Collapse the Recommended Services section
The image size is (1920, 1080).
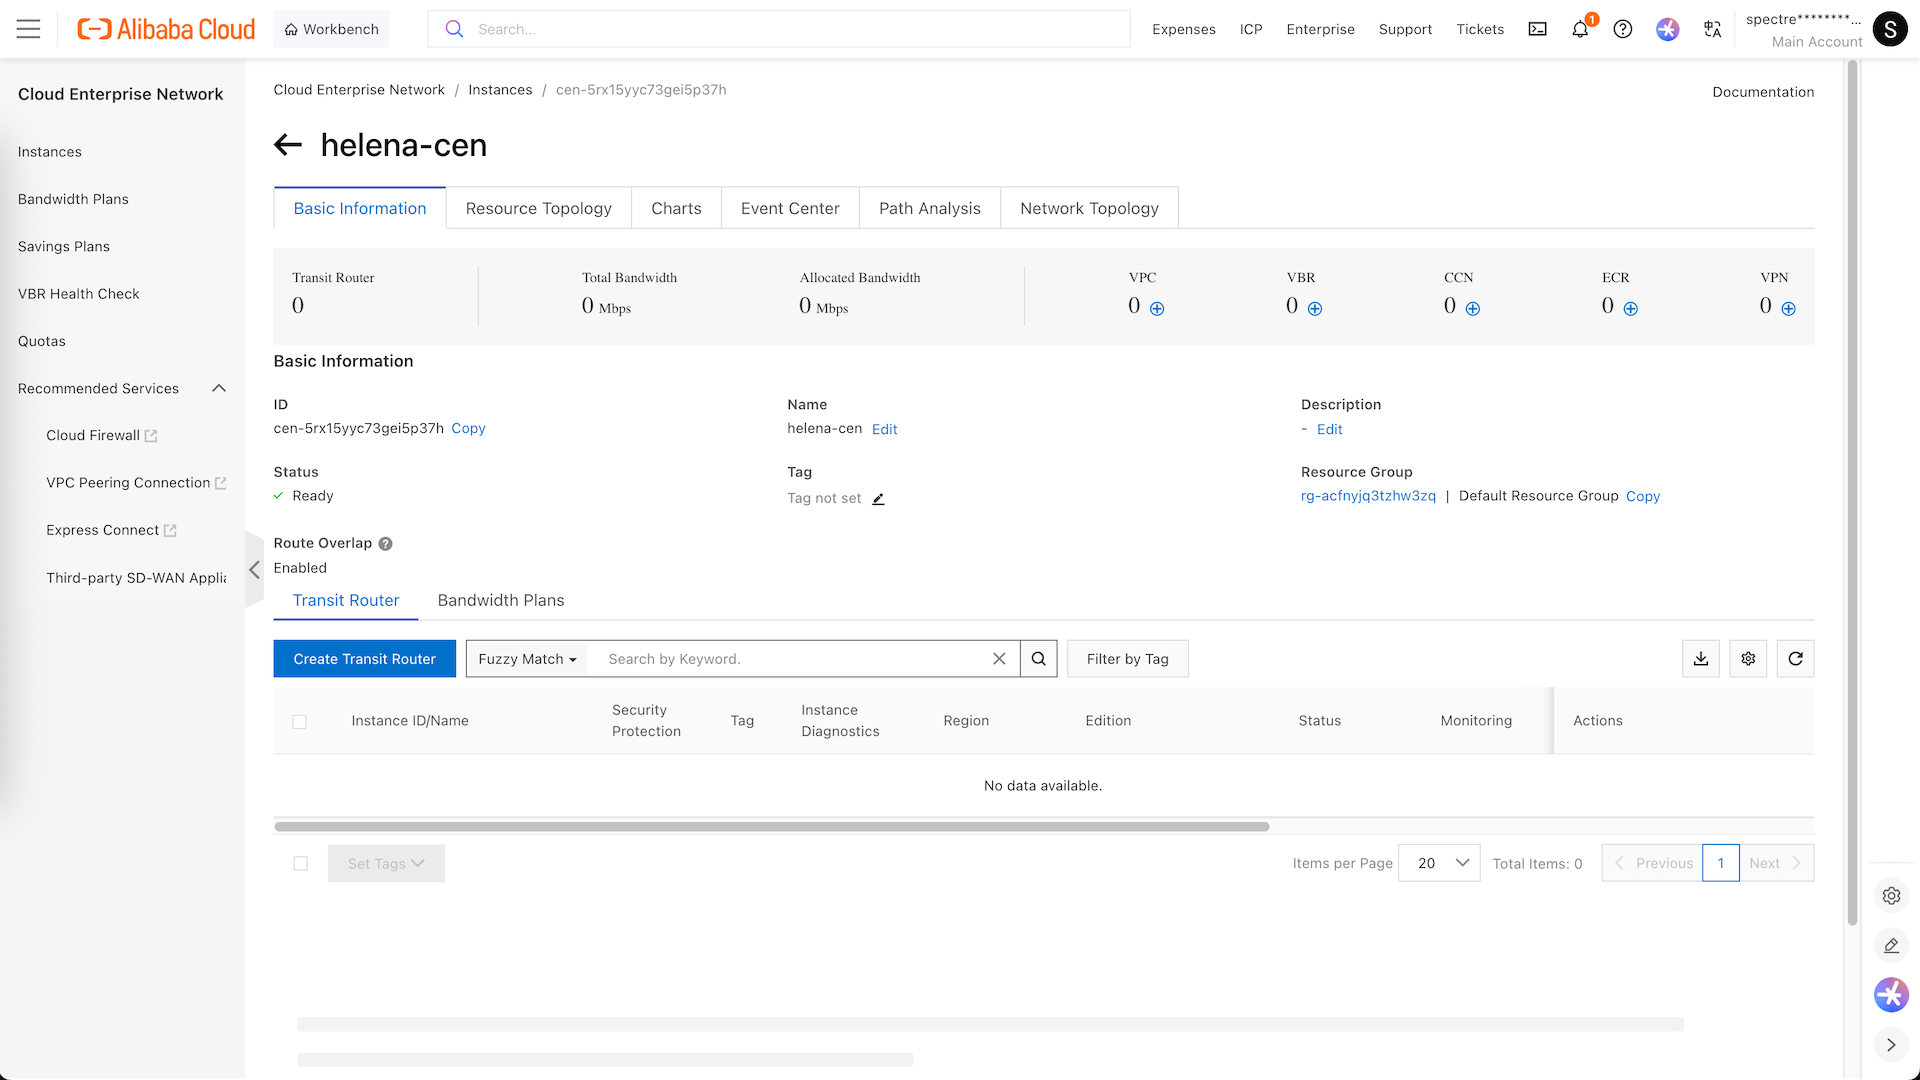[x=219, y=388]
